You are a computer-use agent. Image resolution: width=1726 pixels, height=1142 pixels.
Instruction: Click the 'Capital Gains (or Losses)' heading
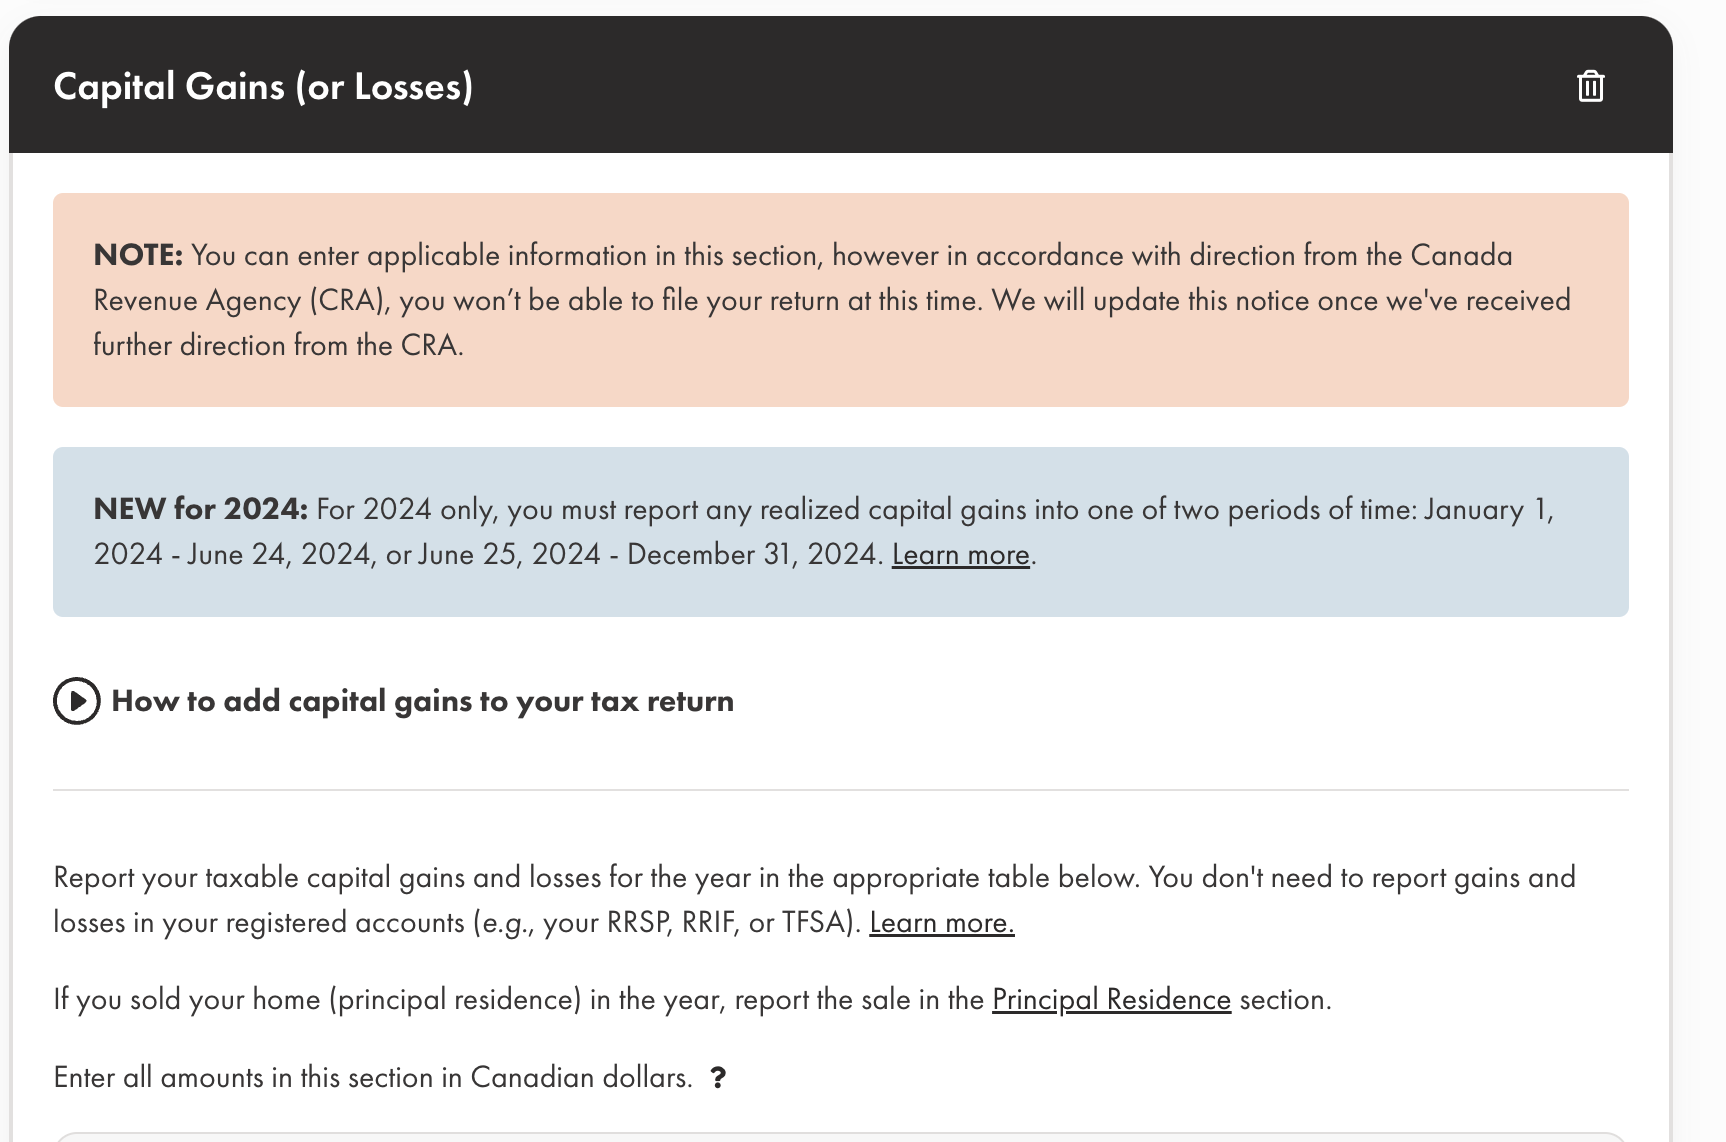[263, 87]
